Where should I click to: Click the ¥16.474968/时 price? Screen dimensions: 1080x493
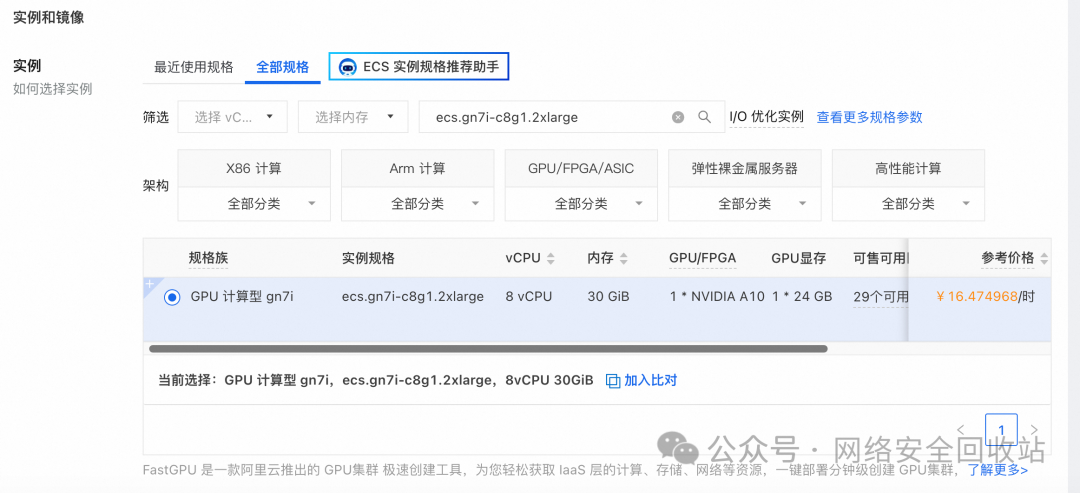(985, 297)
